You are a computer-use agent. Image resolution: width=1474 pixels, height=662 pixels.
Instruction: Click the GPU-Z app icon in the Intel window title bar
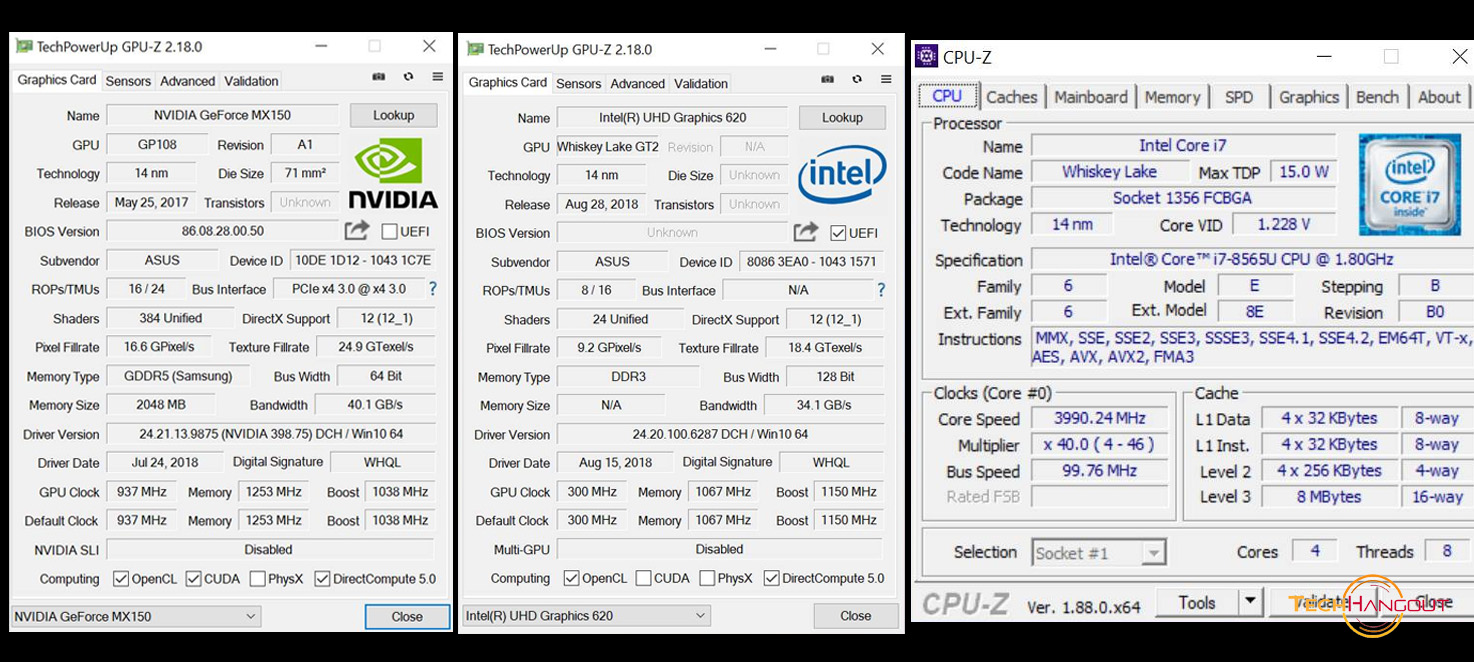coord(475,49)
